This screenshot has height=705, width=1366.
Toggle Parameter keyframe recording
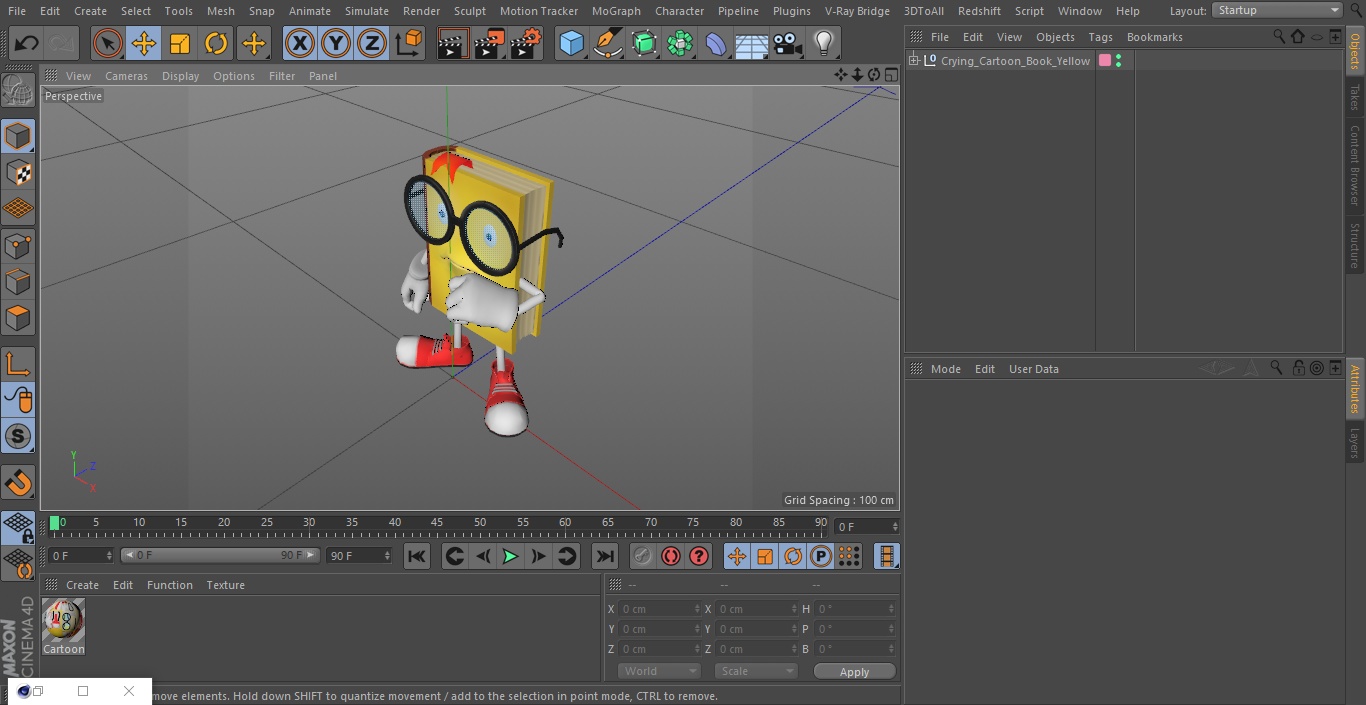[x=821, y=556]
